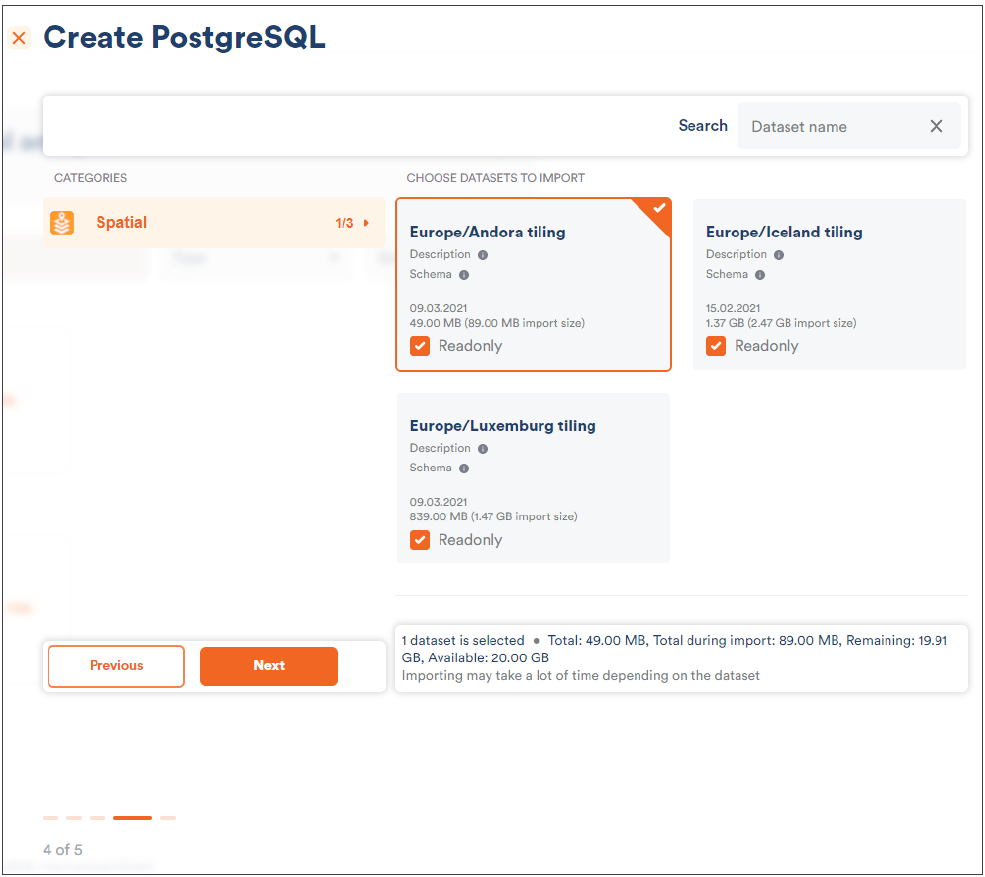Click the Previous button
This screenshot has width=985, height=877.
tap(116, 666)
